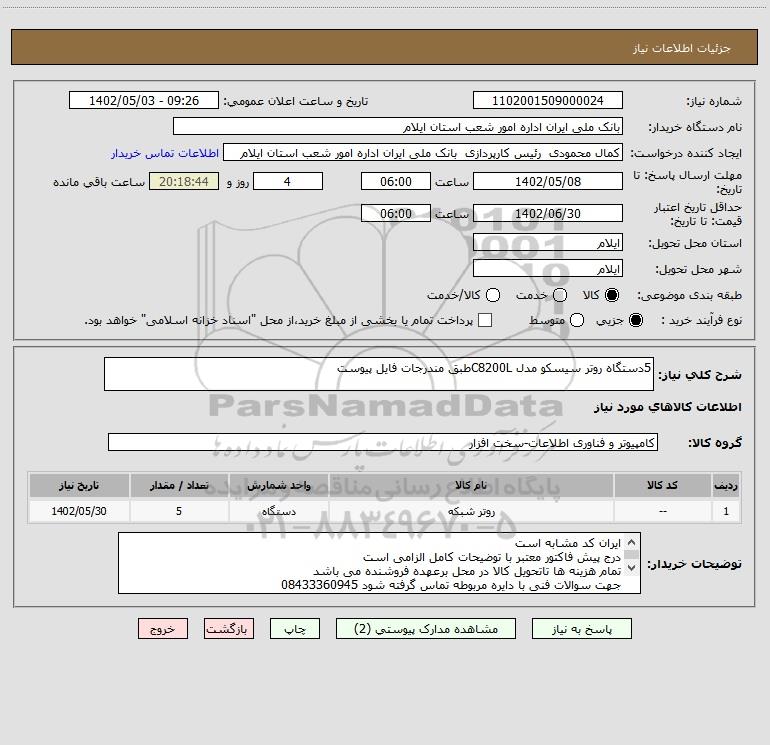The image size is (770, 745).
Task: Click the response deadline time field 06:00
Action: [x=396, y=181]
